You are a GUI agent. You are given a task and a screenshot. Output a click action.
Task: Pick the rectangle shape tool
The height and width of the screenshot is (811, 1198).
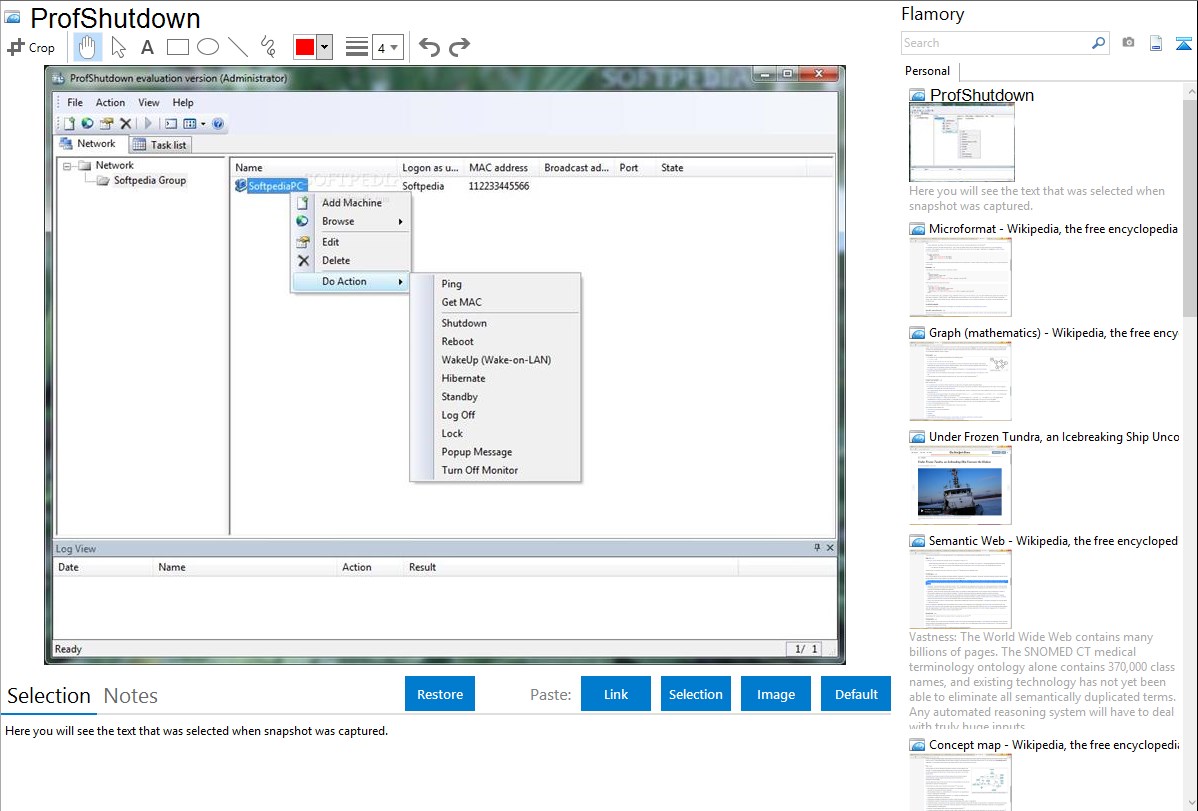(x=178, y=47)
